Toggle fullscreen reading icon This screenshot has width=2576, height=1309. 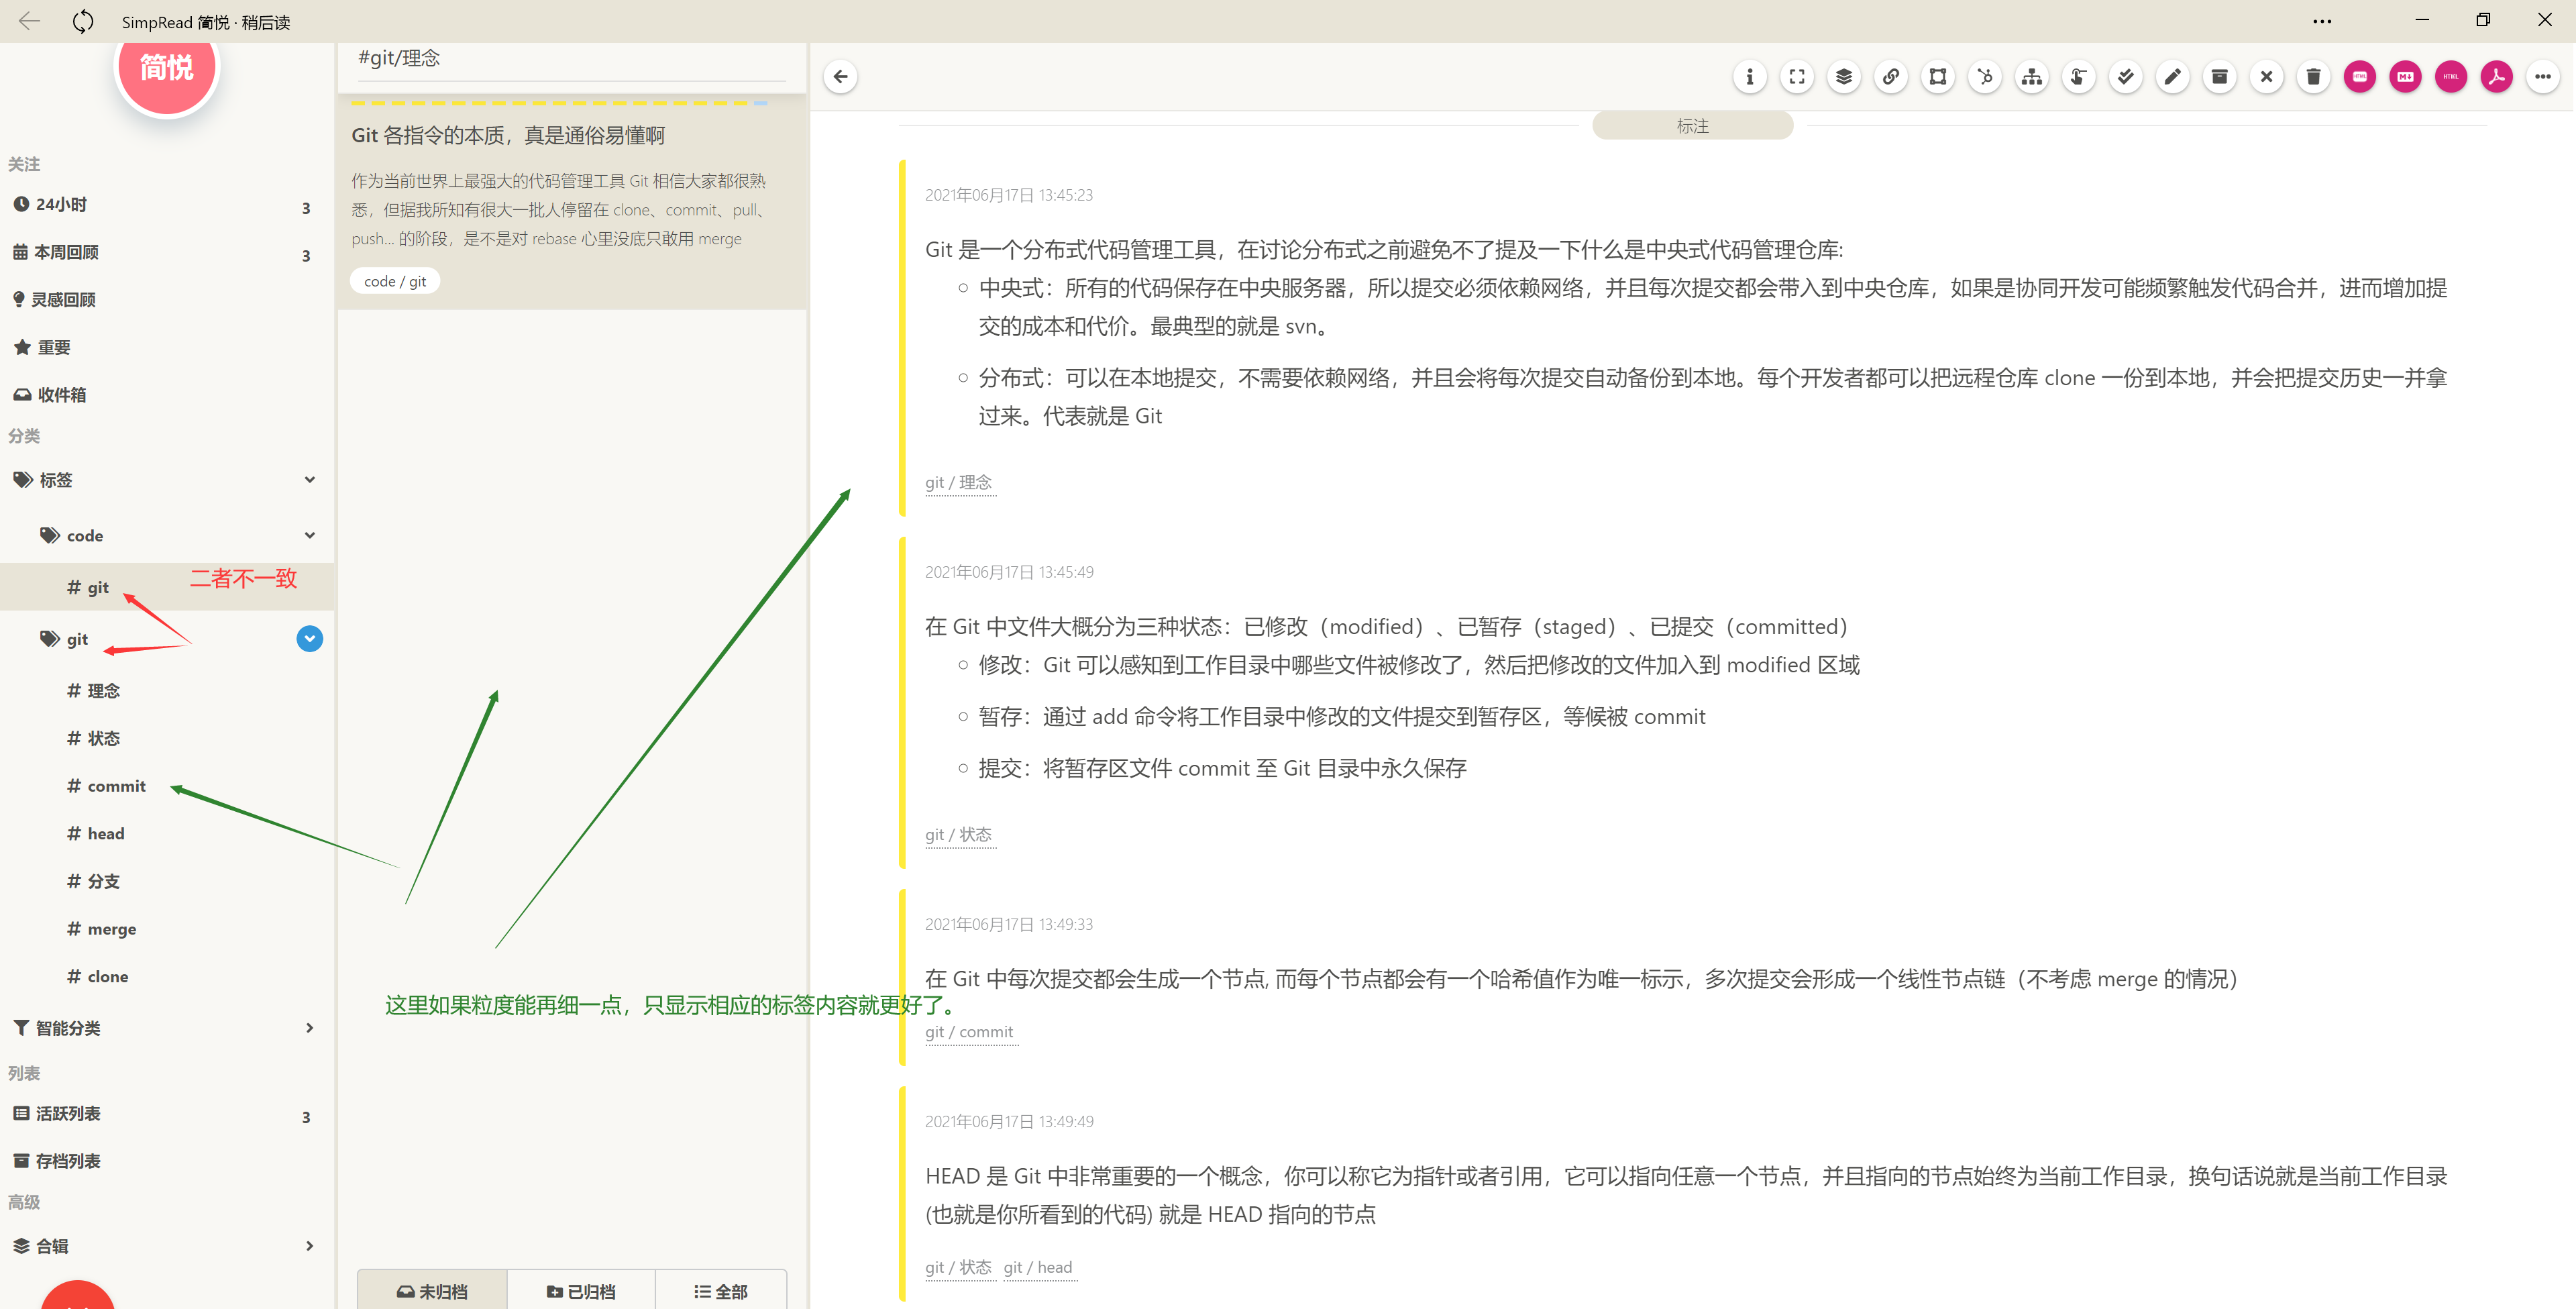(x=1796, y=77)
